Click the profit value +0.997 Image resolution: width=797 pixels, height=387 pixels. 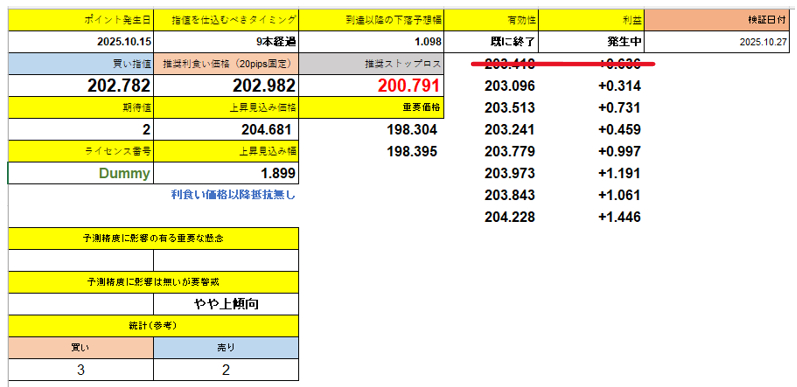(619, 152)
